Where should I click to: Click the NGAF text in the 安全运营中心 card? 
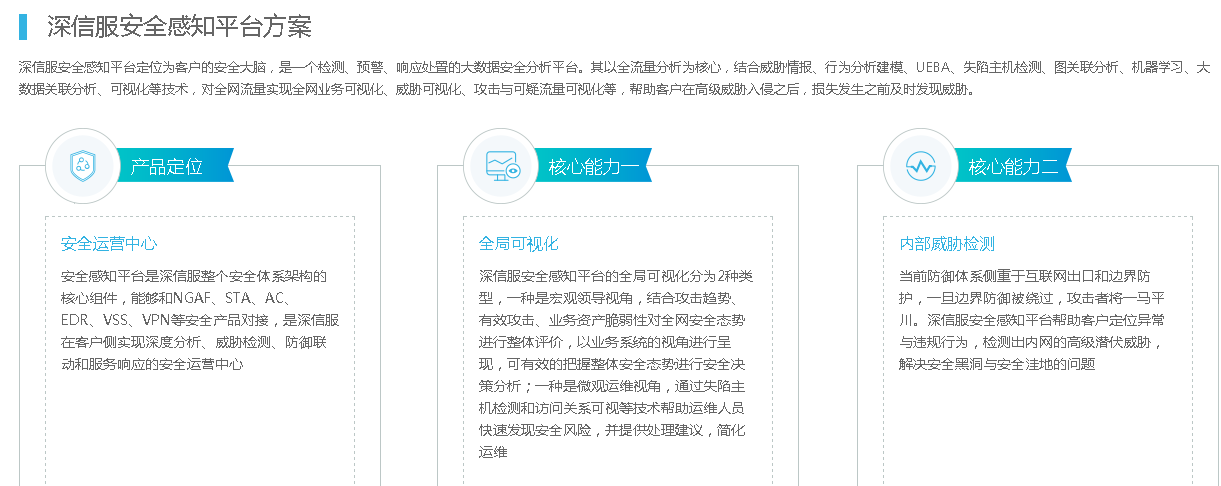pos(190,298)
